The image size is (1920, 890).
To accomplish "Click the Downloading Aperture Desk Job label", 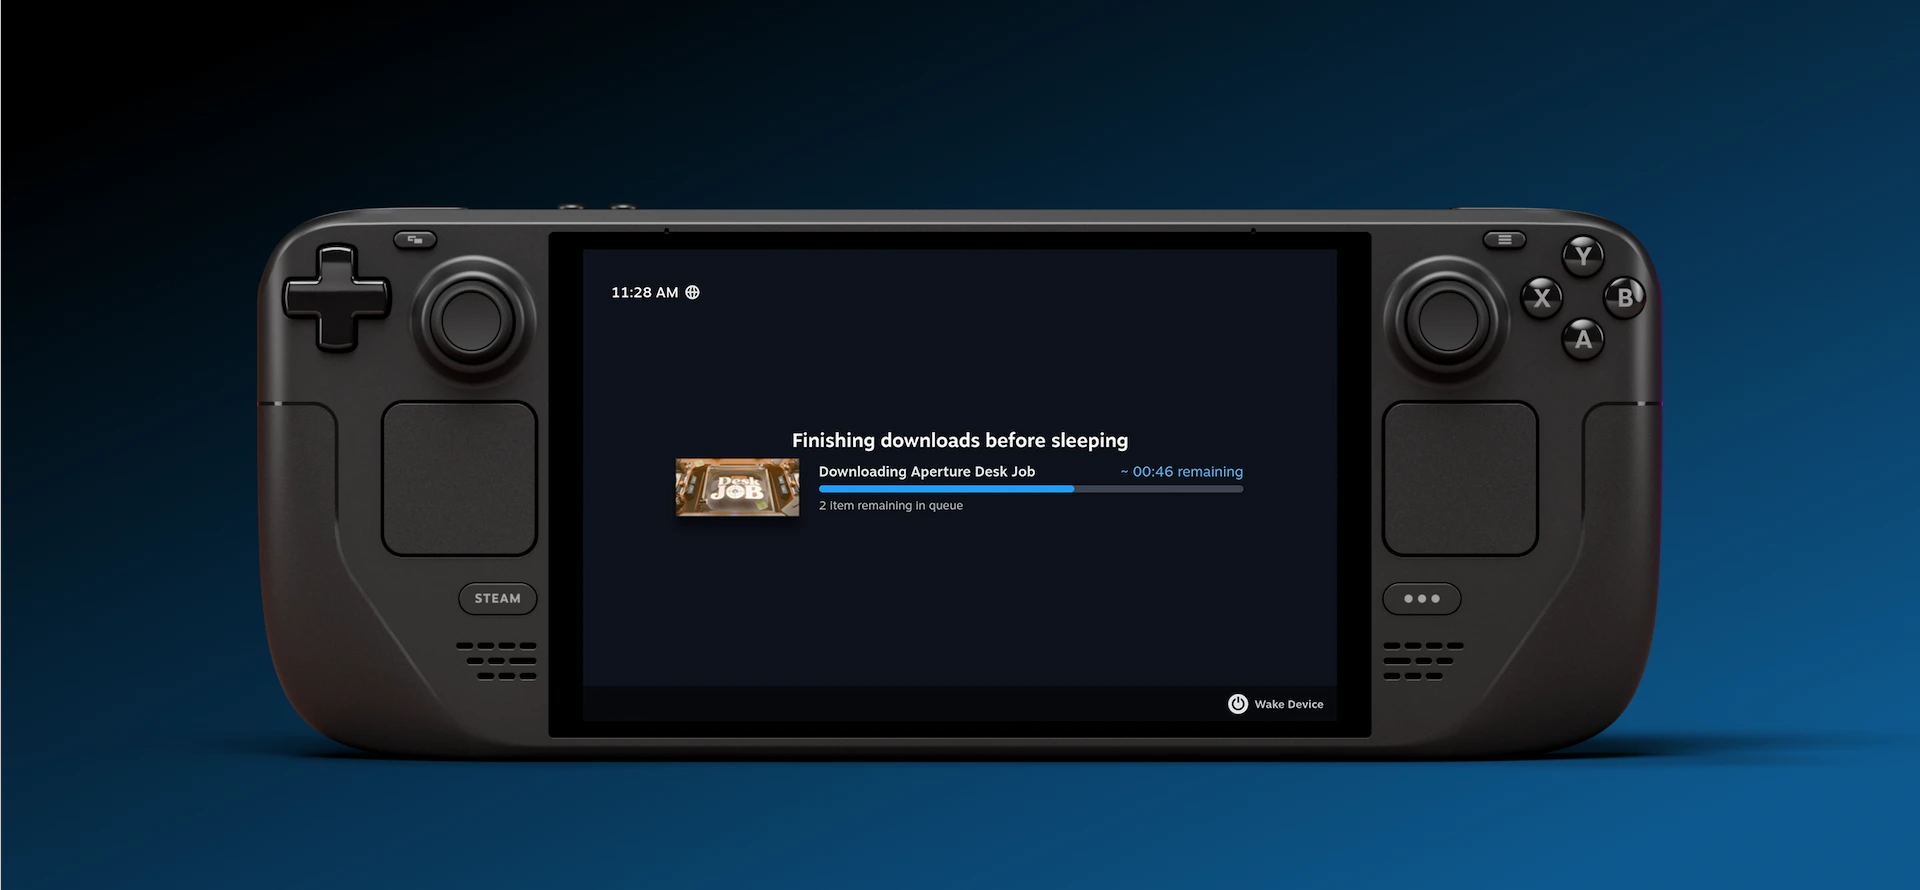I will click(x=927, y=472).
